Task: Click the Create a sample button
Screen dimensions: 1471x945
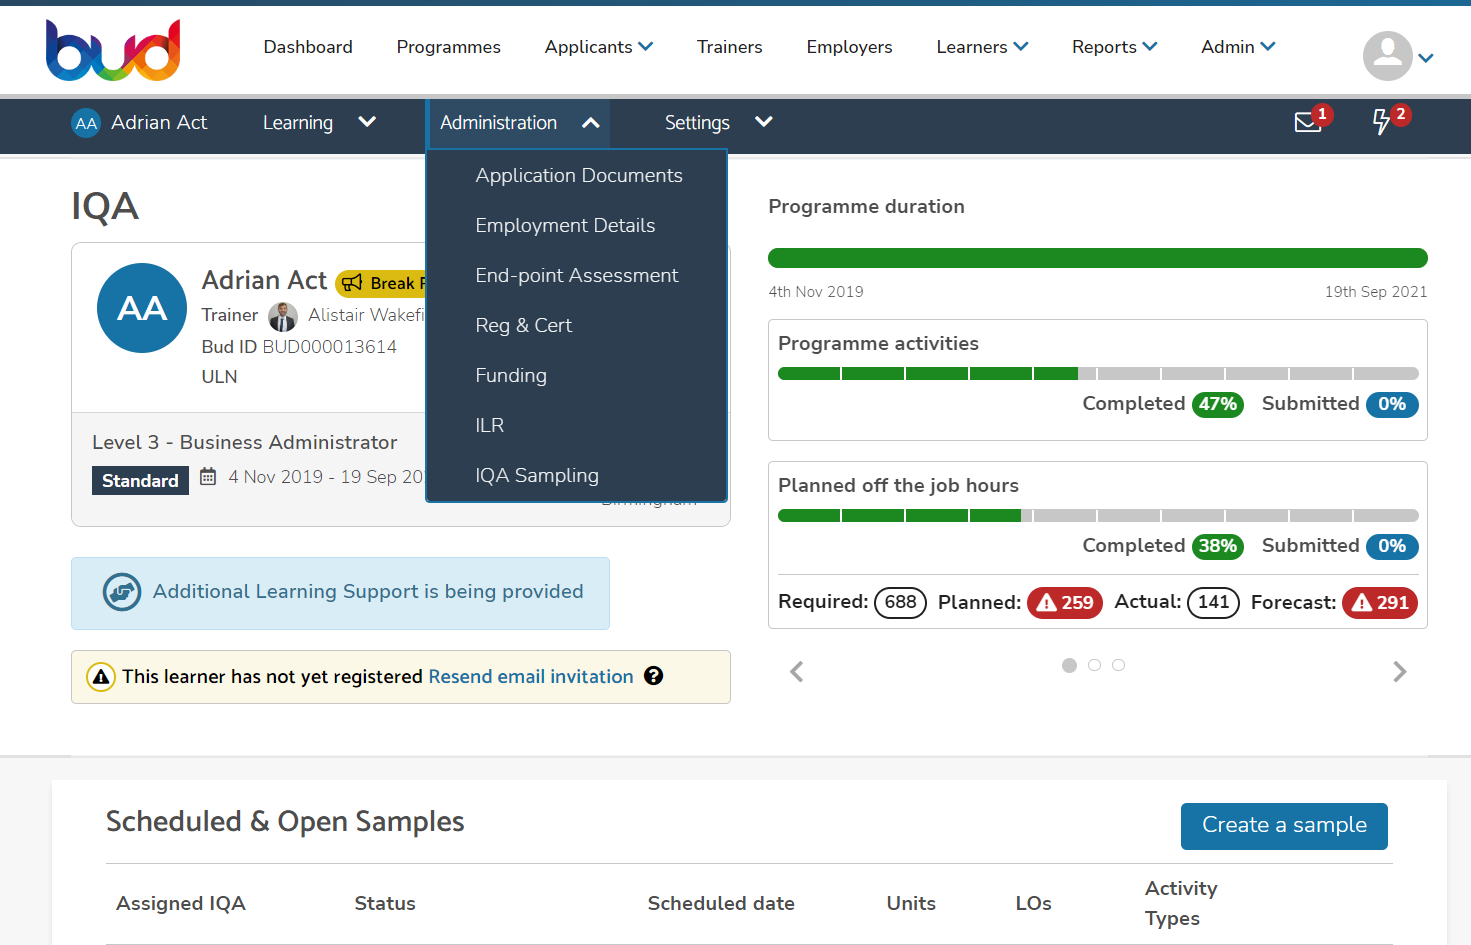Action: 1283,826
